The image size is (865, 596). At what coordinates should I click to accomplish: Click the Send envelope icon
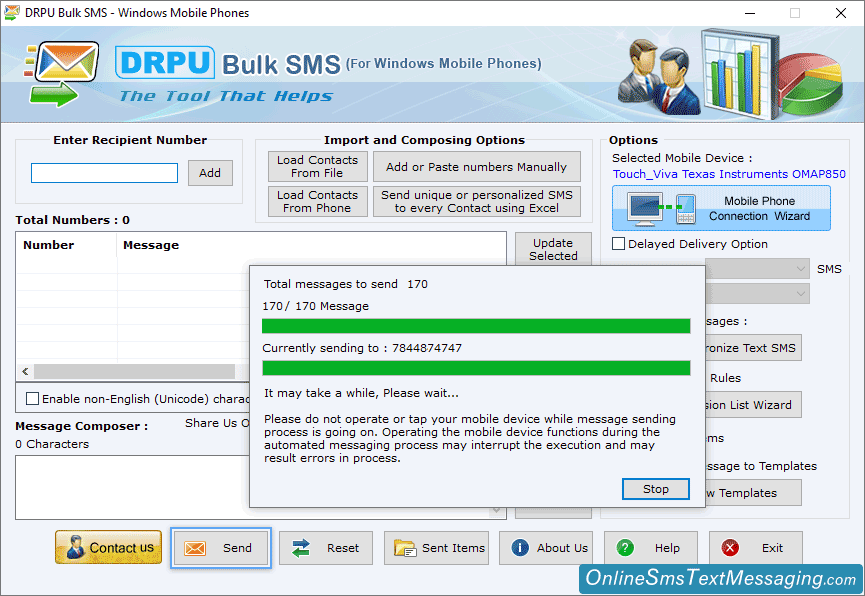[x=195, y=548]
